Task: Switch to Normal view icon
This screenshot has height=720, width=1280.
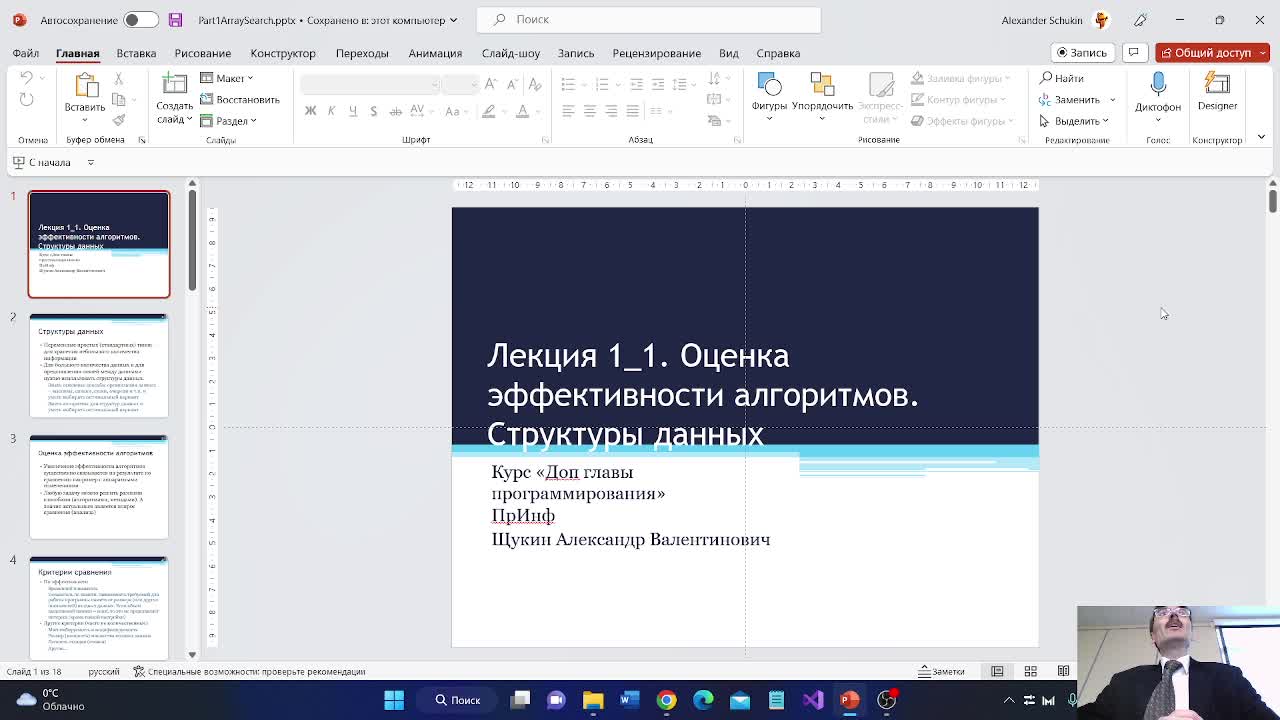Action: pos(997,672)
